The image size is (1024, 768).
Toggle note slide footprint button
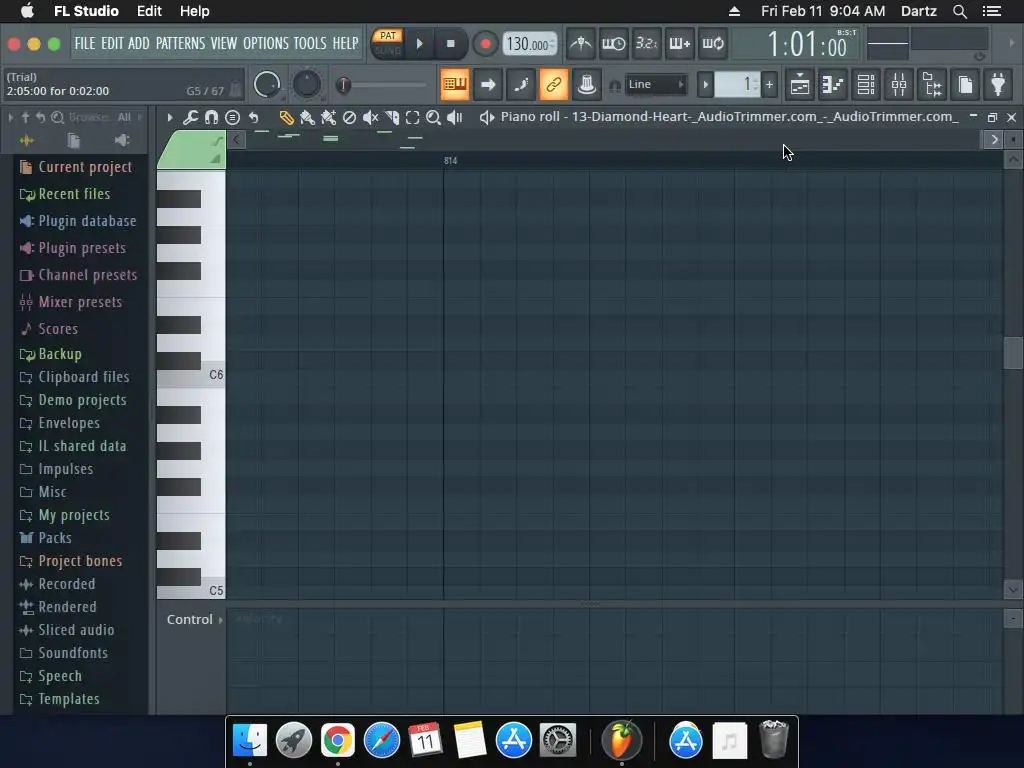click(x=520, y=84)
